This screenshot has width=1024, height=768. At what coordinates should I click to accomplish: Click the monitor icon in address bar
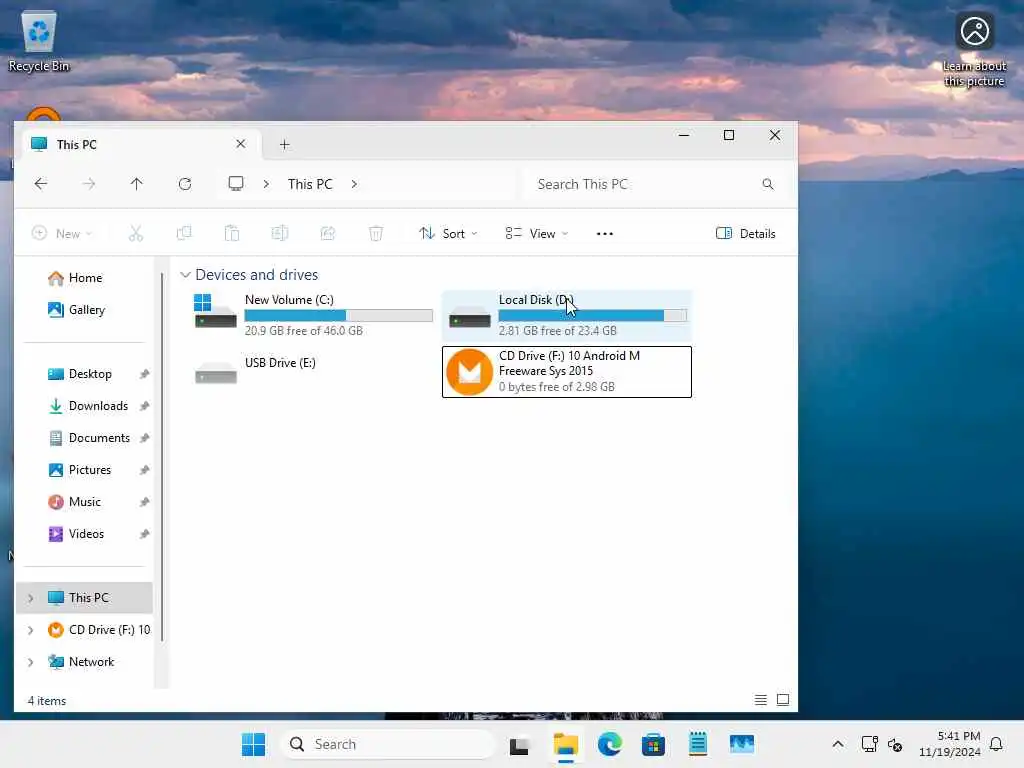[x=236, y=184]
